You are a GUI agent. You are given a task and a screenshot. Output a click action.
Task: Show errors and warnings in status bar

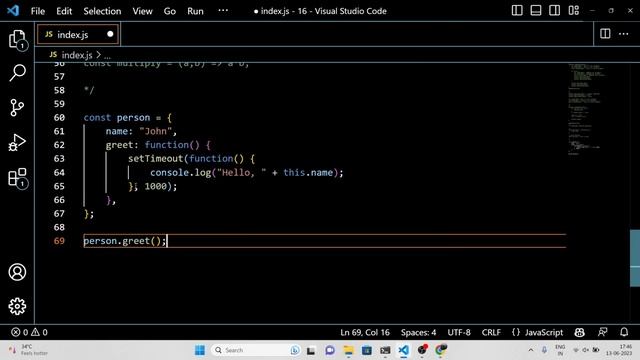pos(29,332)
